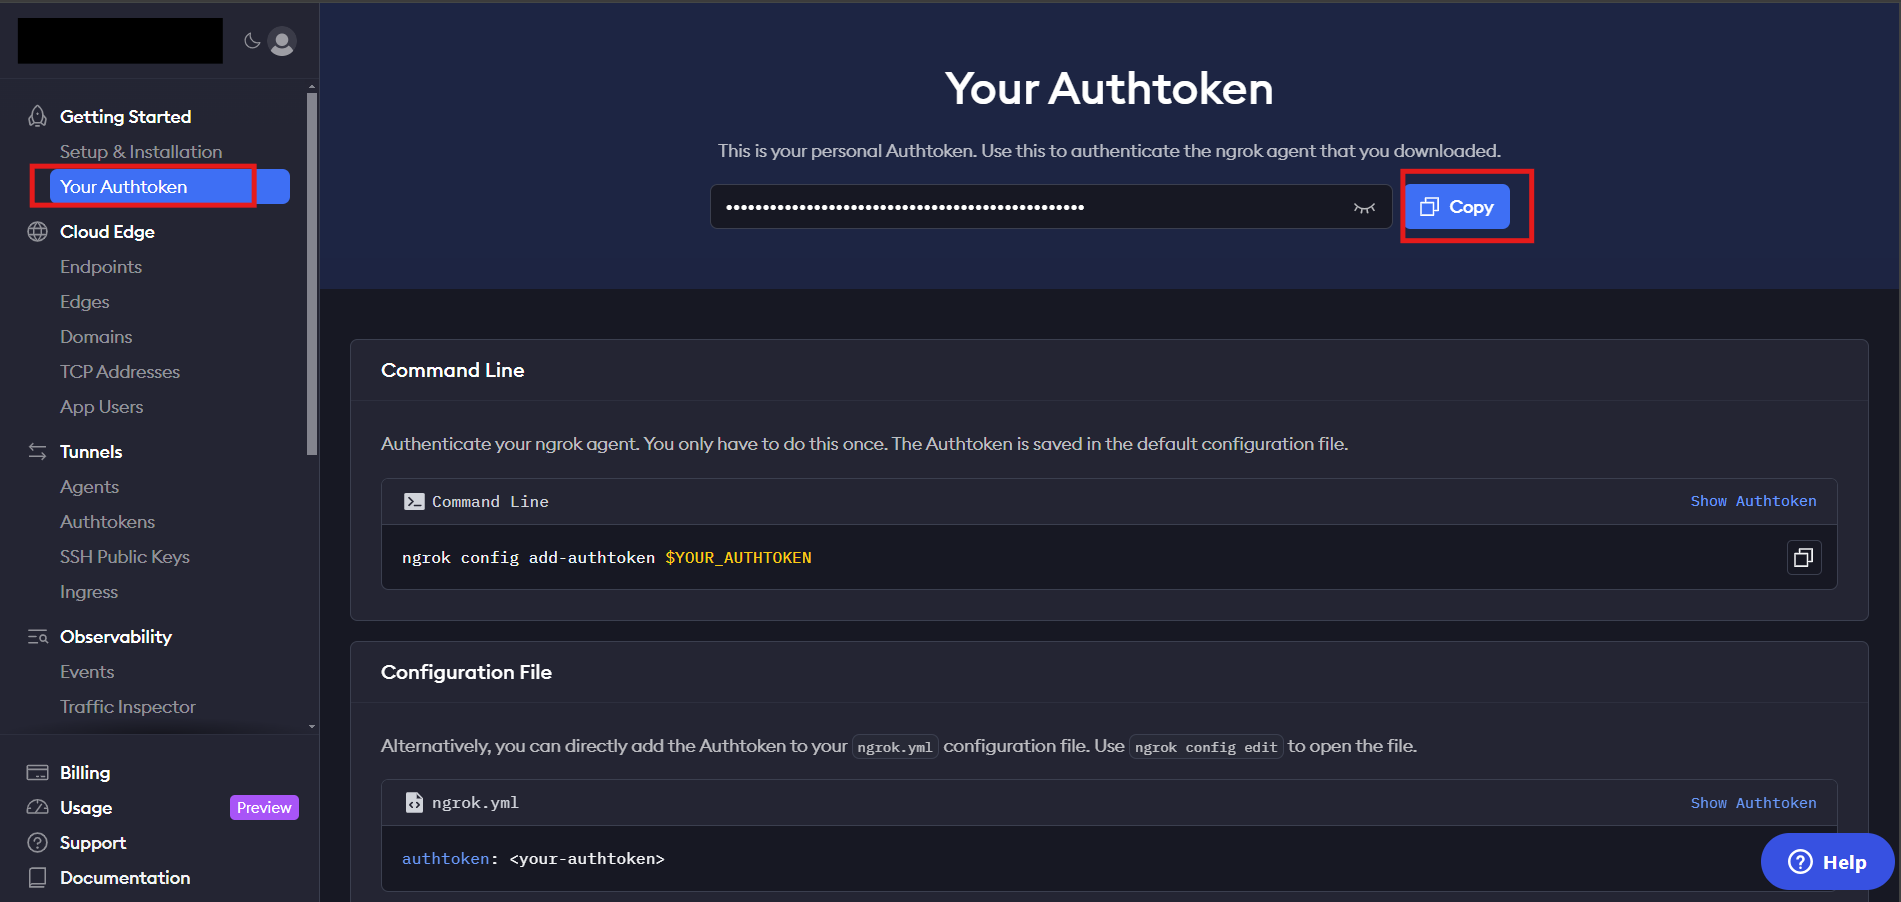Open Edges page
1901x902 pixels.
85,301
